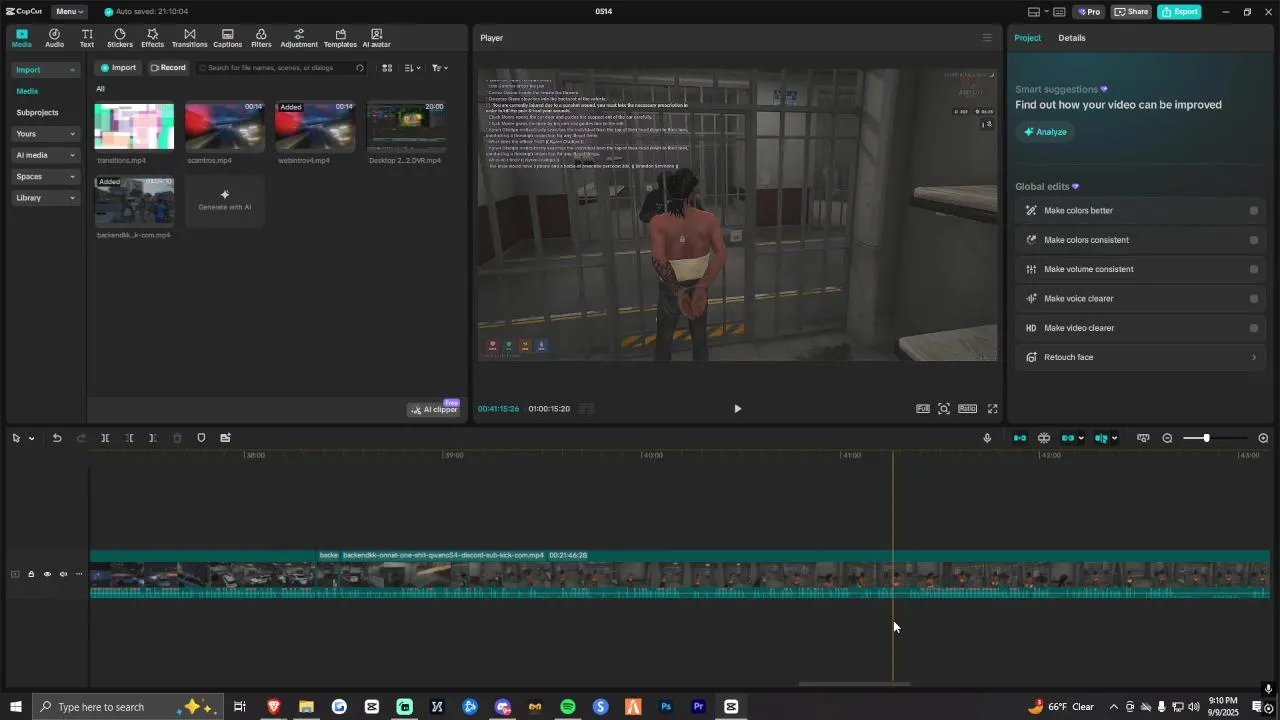Click the Record button
The width and height of the screenshot is (1280, 720).
pyautogui.click(x=168, y=68)
